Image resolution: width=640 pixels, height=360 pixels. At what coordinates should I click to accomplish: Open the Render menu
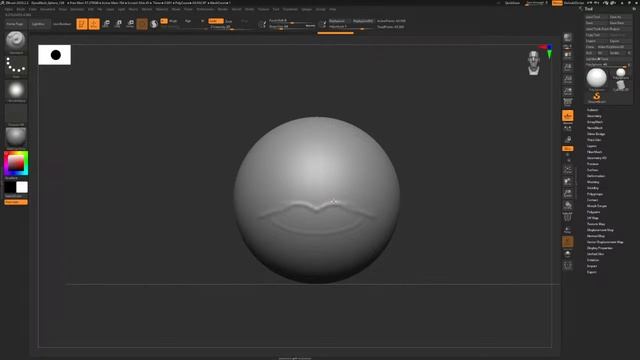pyautogui.click(x=222, y=9)
